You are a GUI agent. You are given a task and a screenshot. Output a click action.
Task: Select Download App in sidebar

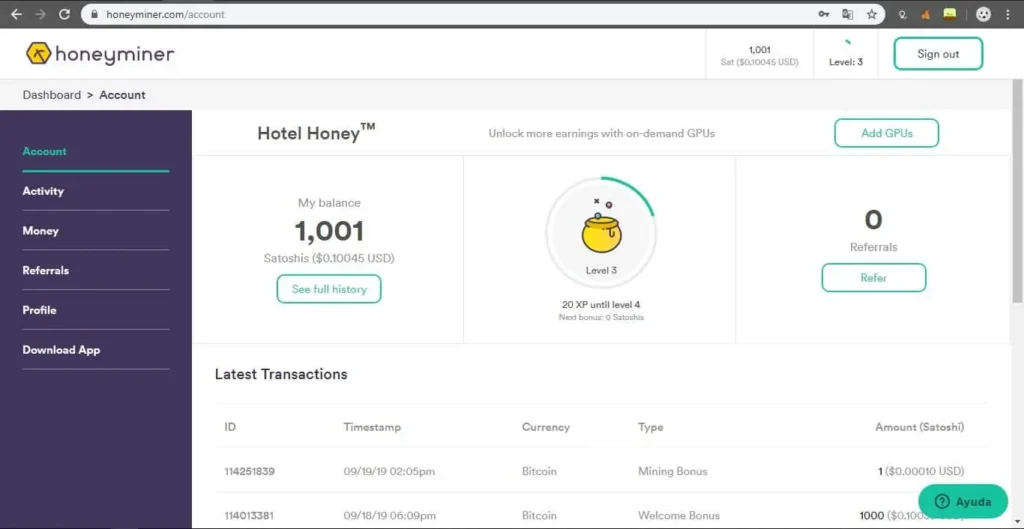pos(61,350)
